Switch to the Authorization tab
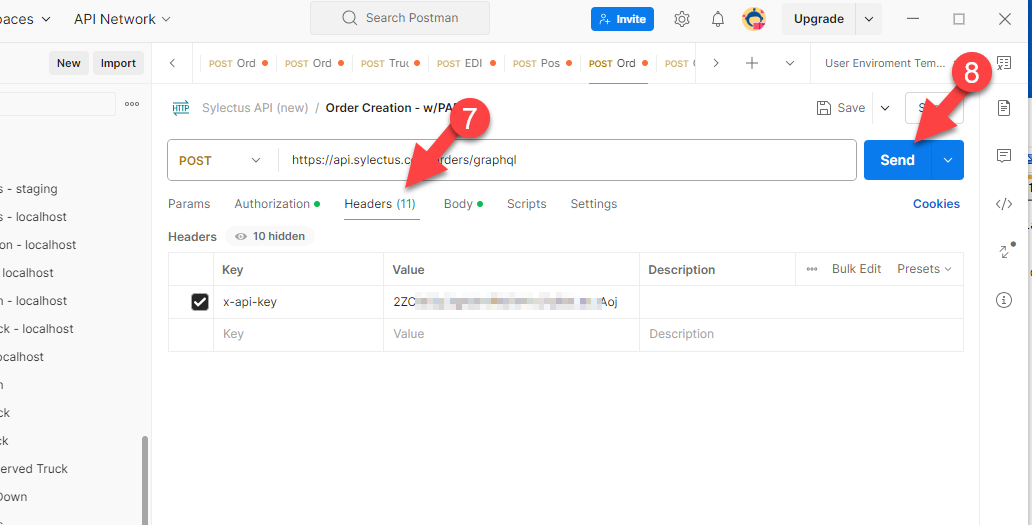The width and height of the screenshot is (1032, 525). (277, 204)
